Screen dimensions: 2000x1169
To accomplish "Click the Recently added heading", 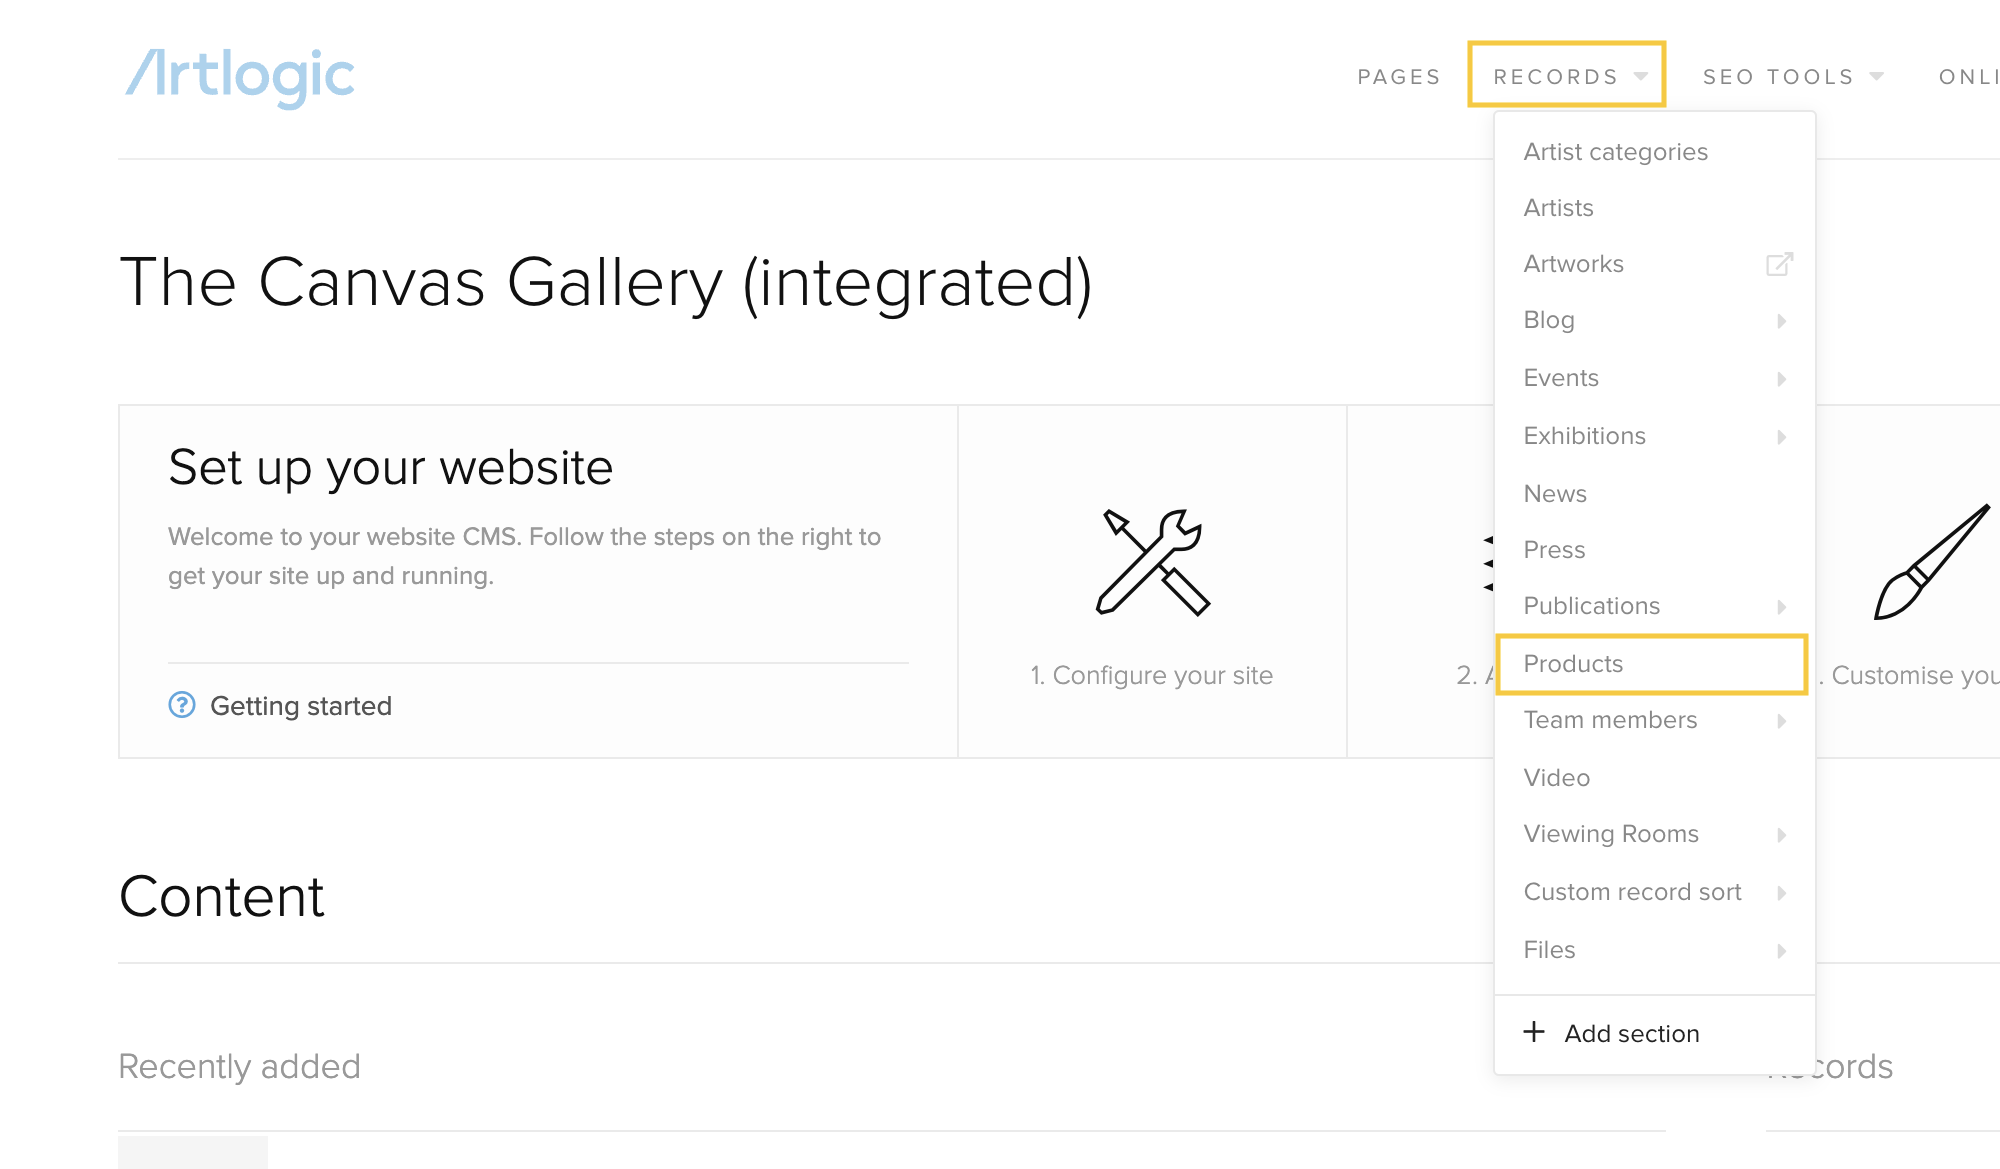I will (x=239, y=1067).
